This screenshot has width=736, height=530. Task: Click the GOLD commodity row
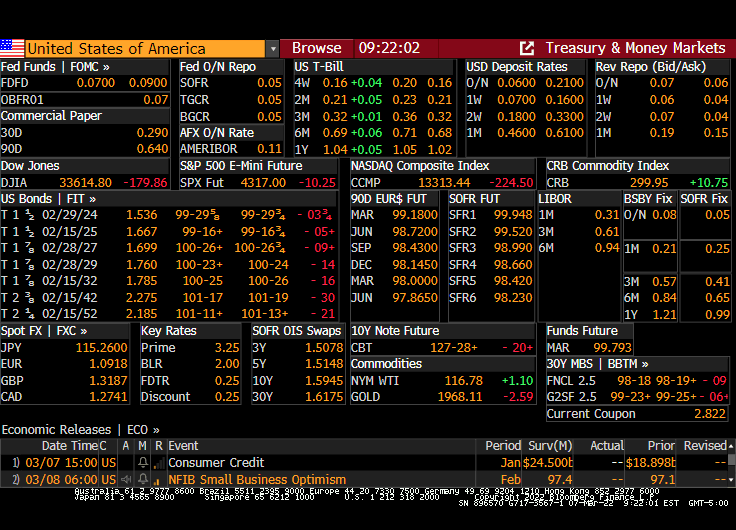coord(442,397)
